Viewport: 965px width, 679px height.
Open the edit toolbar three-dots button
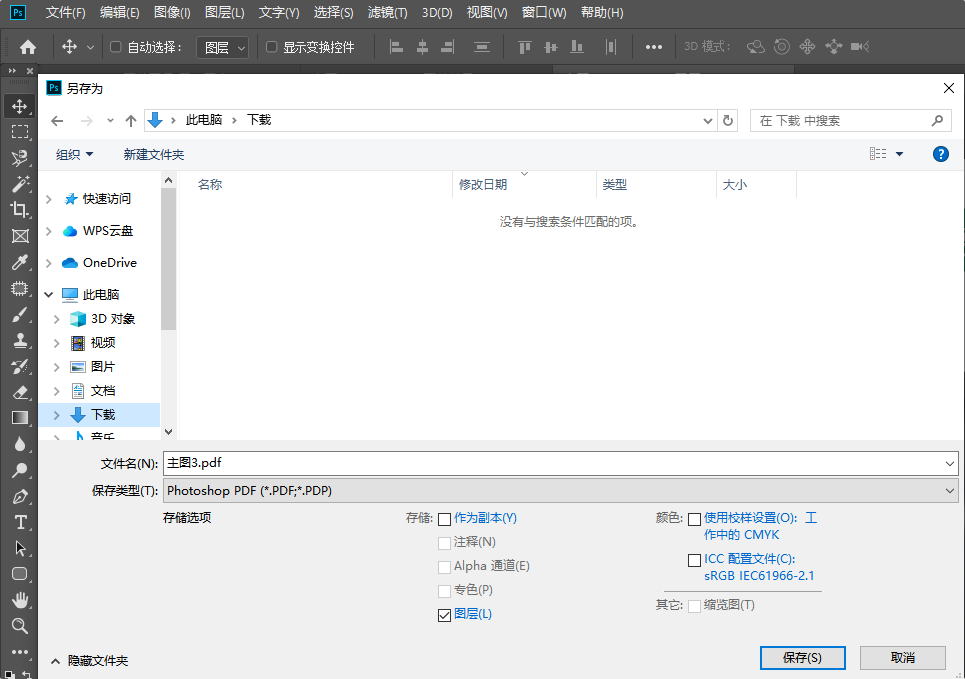19,651
